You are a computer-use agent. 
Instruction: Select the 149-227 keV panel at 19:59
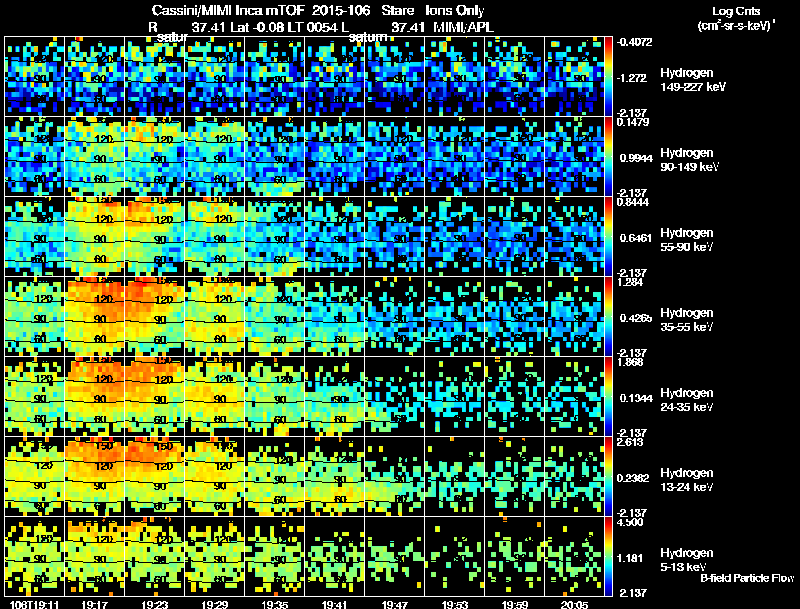(x=515, y=77)
